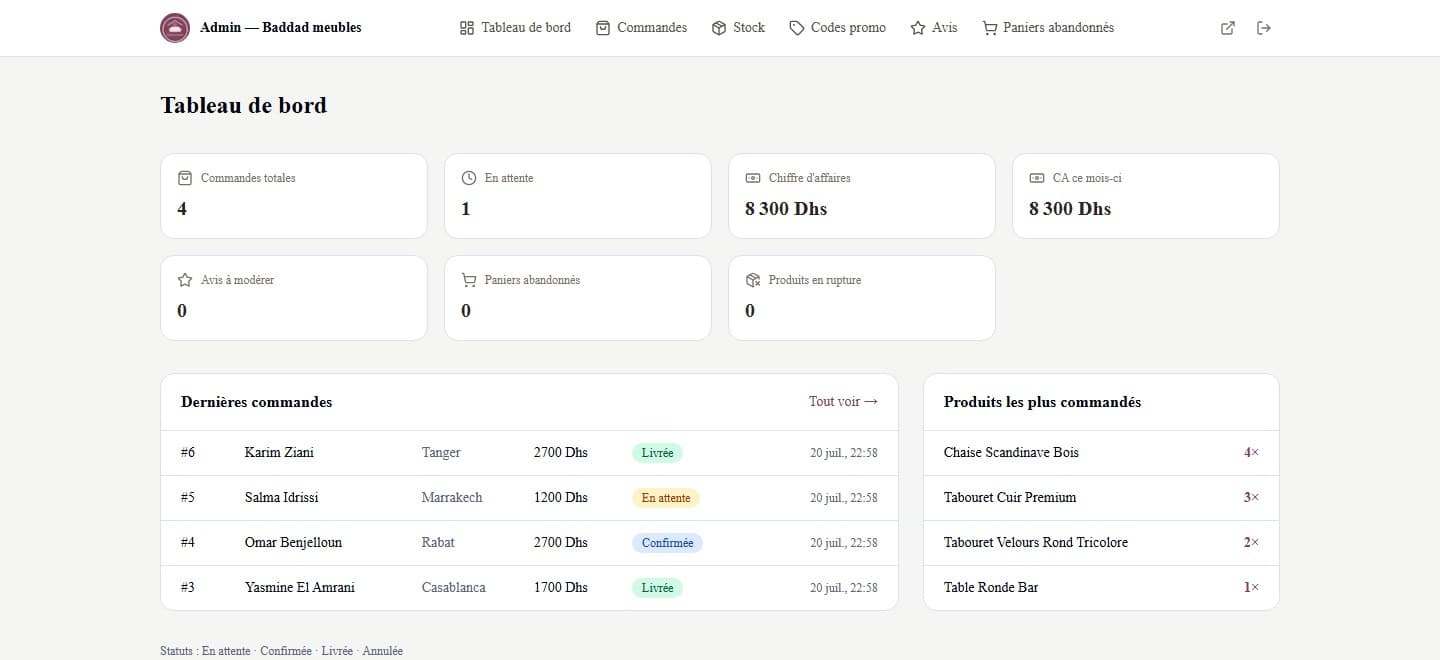Open the external site link icon
Image resolution: width=1440 pixels, height=660 pixels.
point(1228,28)
